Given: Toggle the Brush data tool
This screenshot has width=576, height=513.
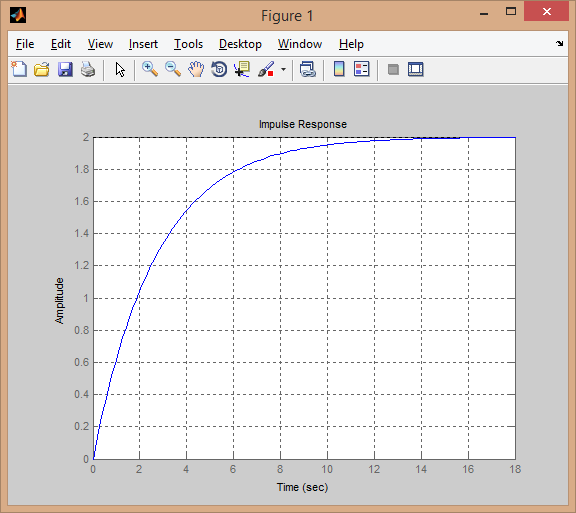Looking at the screenshot, I should 266,69.
